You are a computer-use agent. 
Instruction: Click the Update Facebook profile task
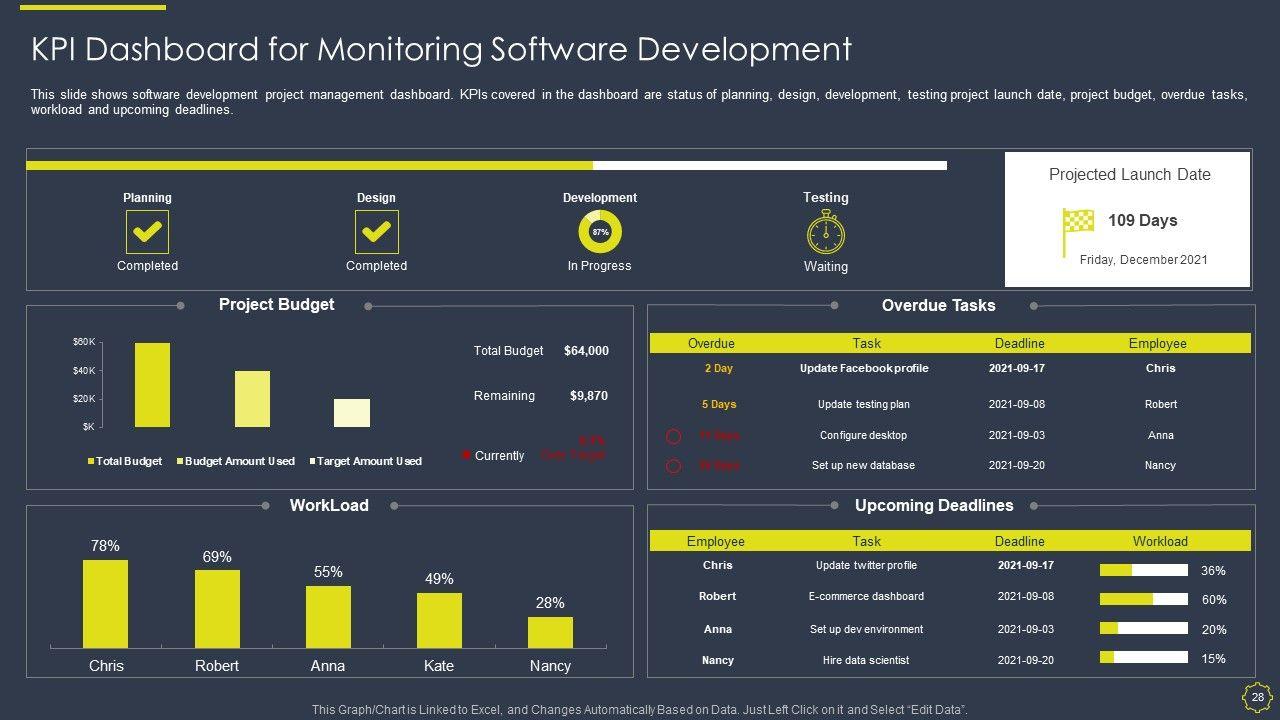864,369
